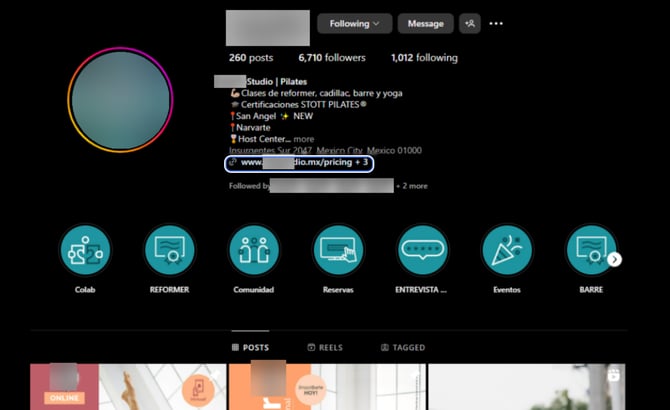Open the orange second post thumbnail
Viewport: 670px width, 410px height.
(x=327, y=387)
